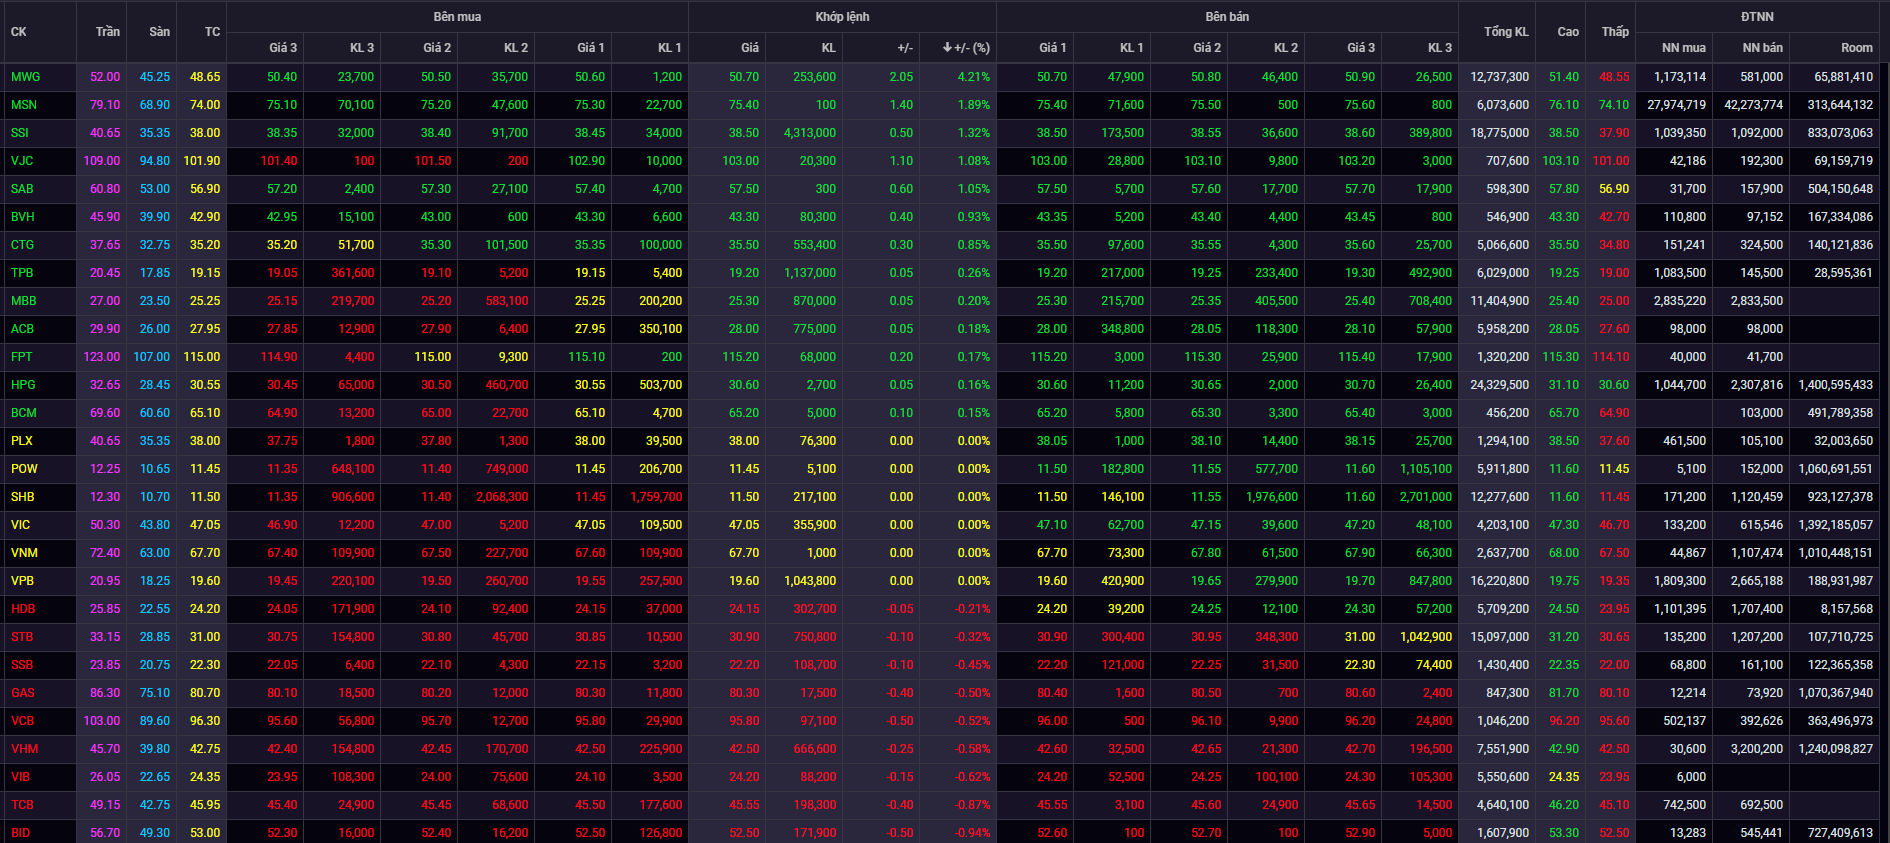Image resolution: width=1890 pixels, height=843 pixels.
Task: Click the KL header under Khớp lệnh
Action: click(829, 47)
